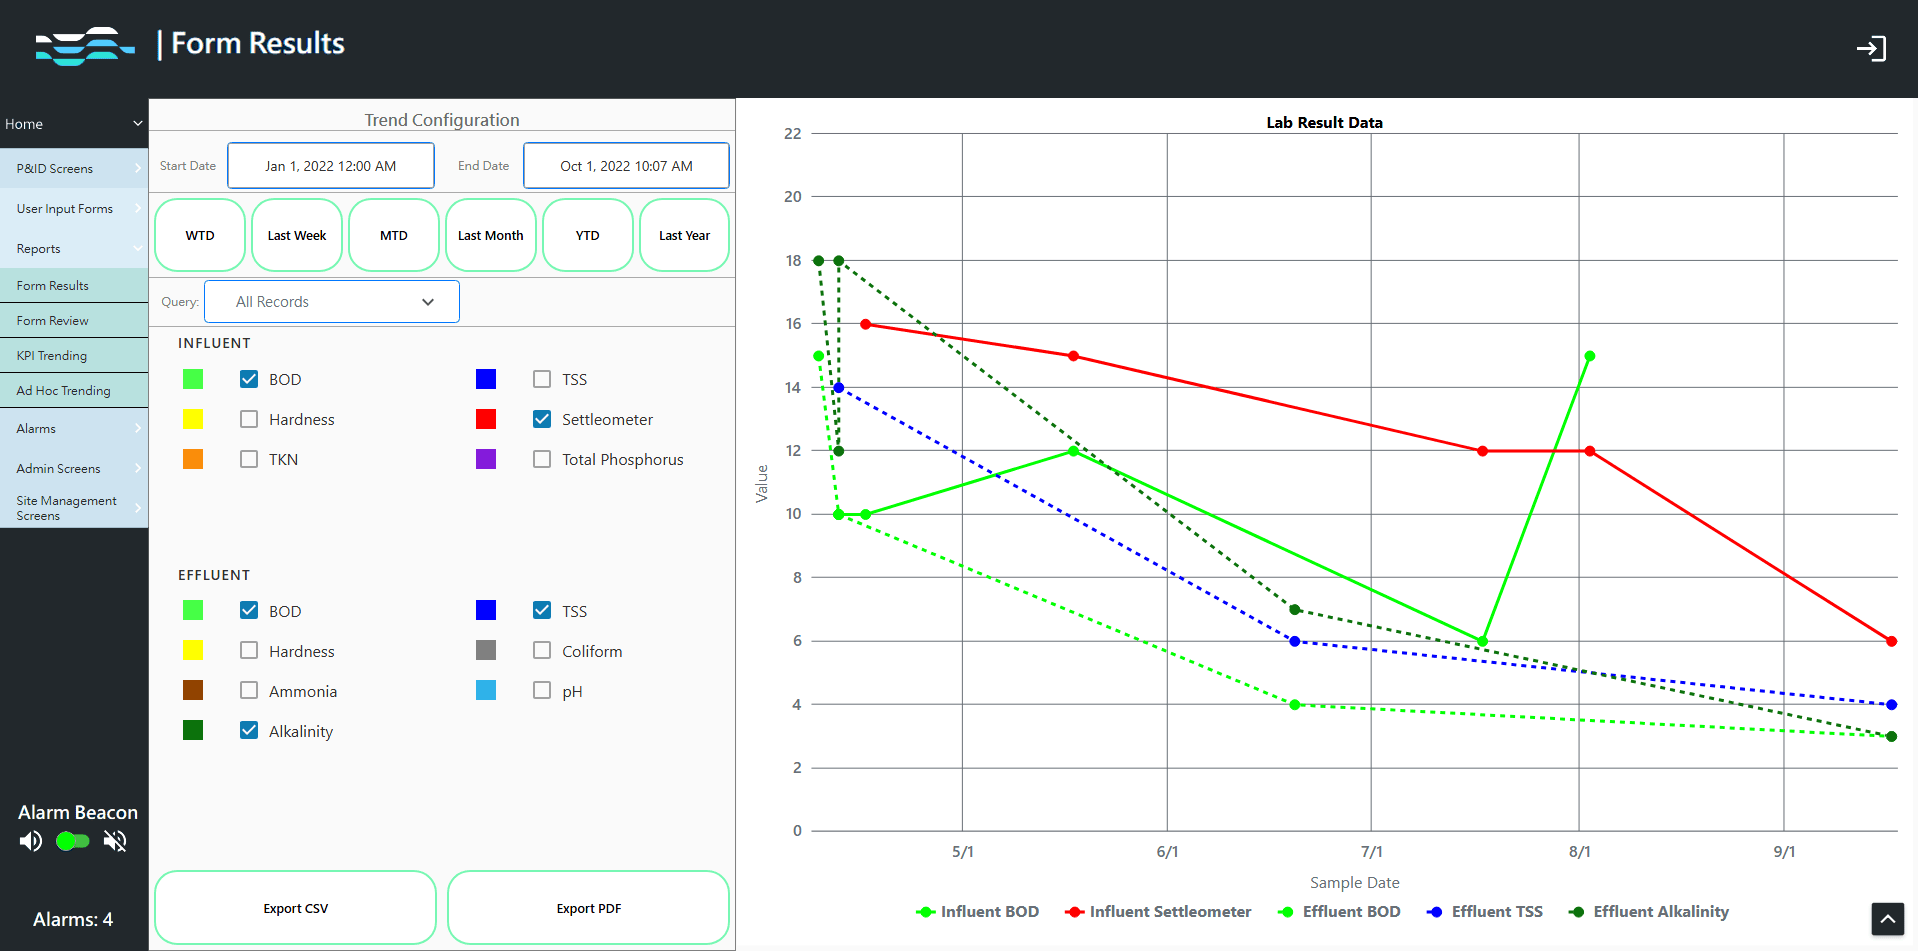Enable the Total Phosphorus checkbox

point(542,458)
